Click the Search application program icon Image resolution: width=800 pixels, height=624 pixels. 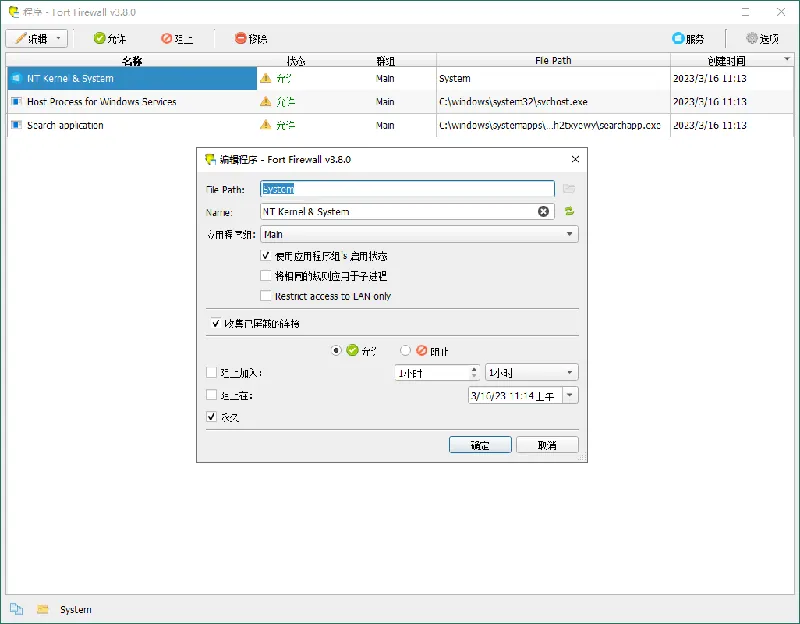point(16,125)
